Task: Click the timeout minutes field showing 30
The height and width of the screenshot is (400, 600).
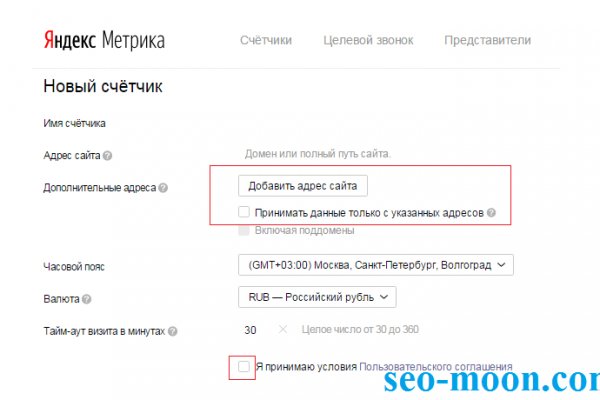Action: 251,329
